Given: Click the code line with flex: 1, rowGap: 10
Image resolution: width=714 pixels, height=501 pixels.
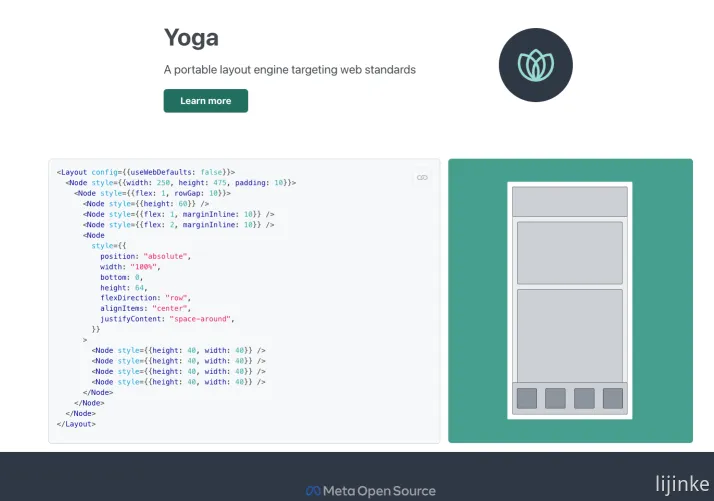Looking at the screenshot, I should [152, 193].
